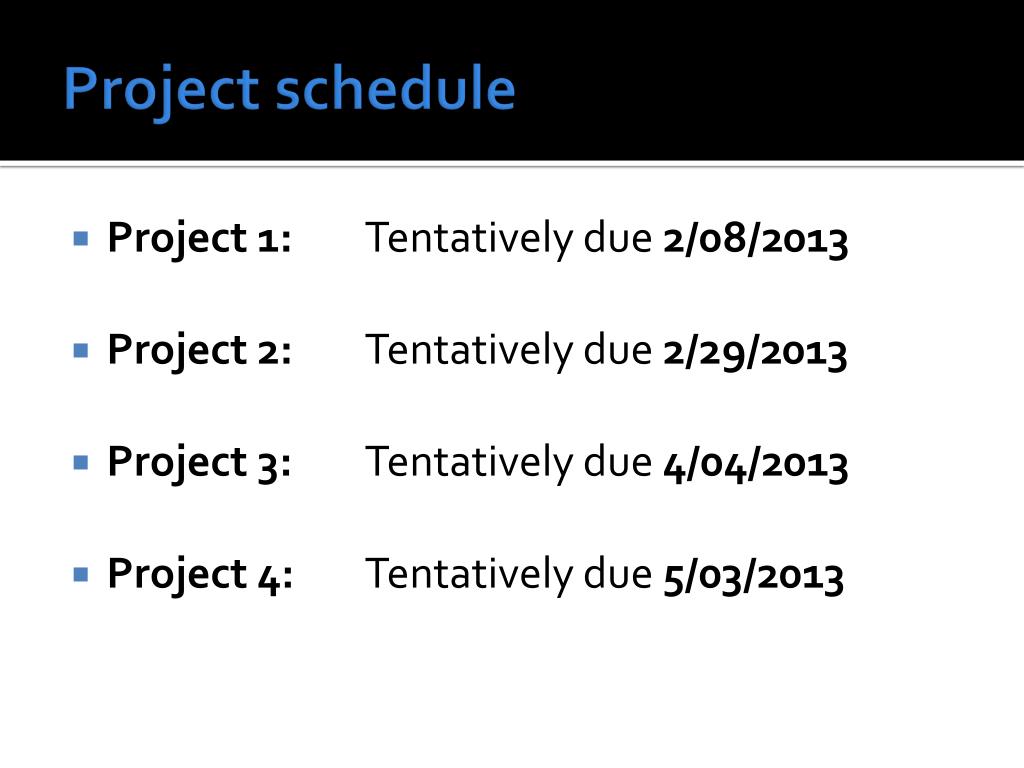This screenshot has width=1024, height=768.
Task: Select the Project 3: label
Action: click(199, 463)
